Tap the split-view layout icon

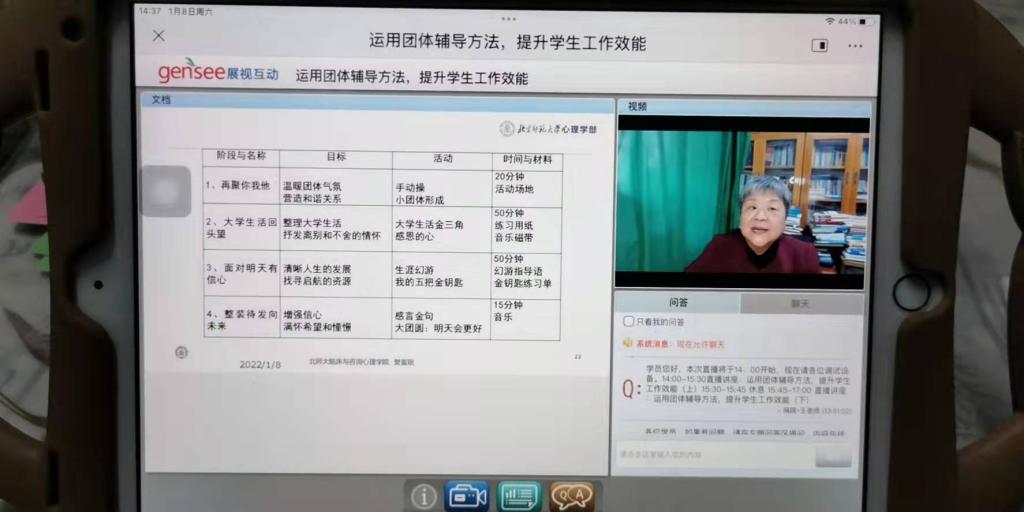click(819, 45)
